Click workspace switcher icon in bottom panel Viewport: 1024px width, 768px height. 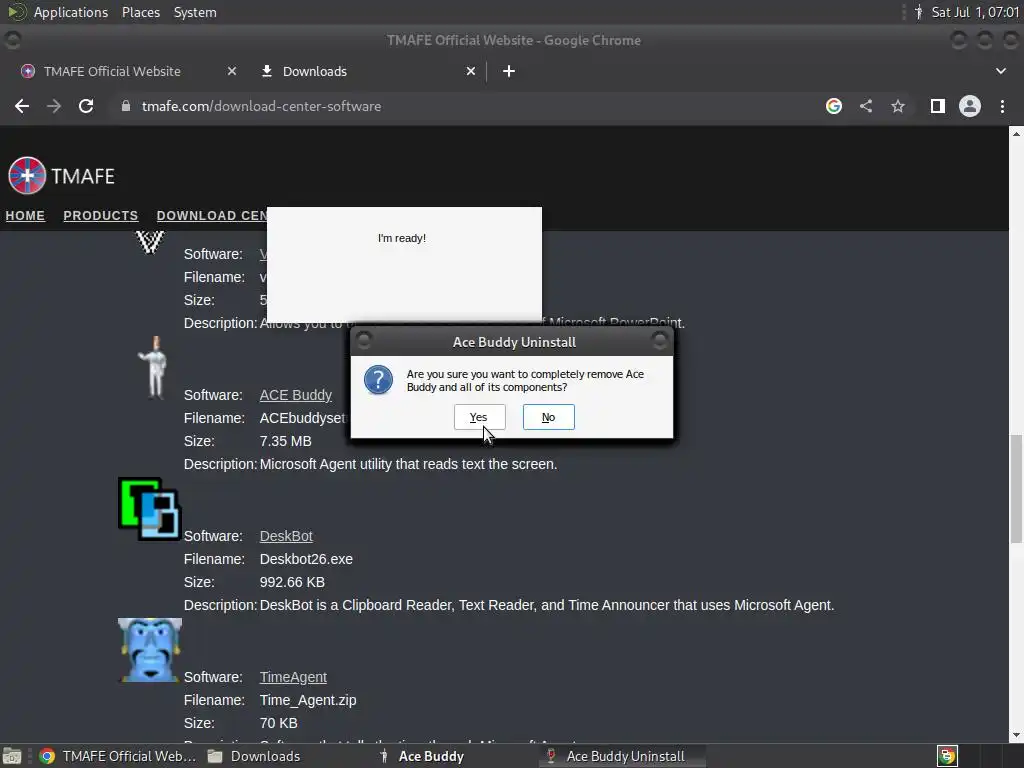[x=947, y=756]
